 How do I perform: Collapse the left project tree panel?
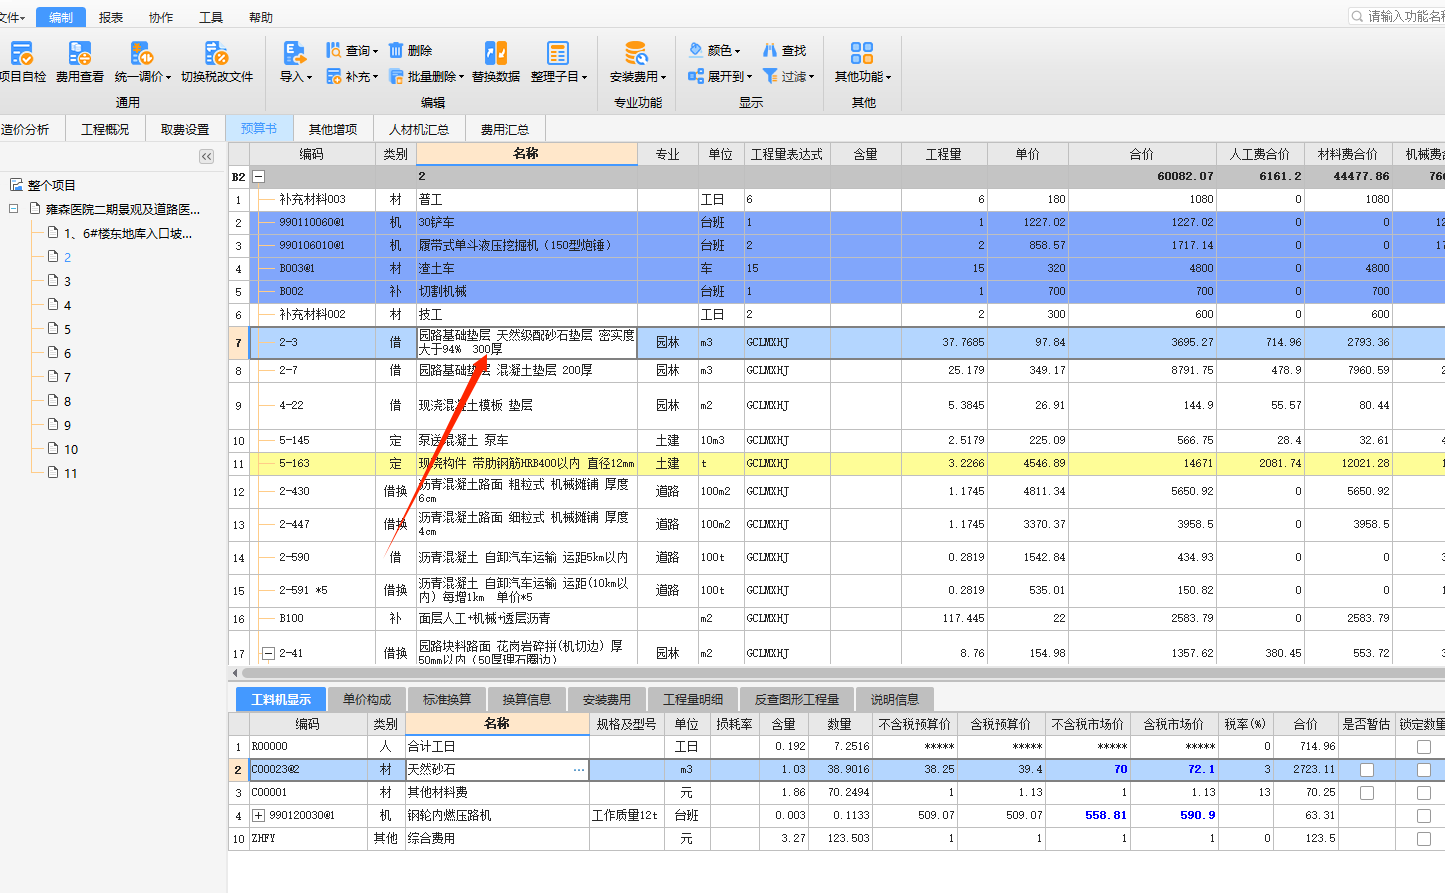[x=206, y=156]
